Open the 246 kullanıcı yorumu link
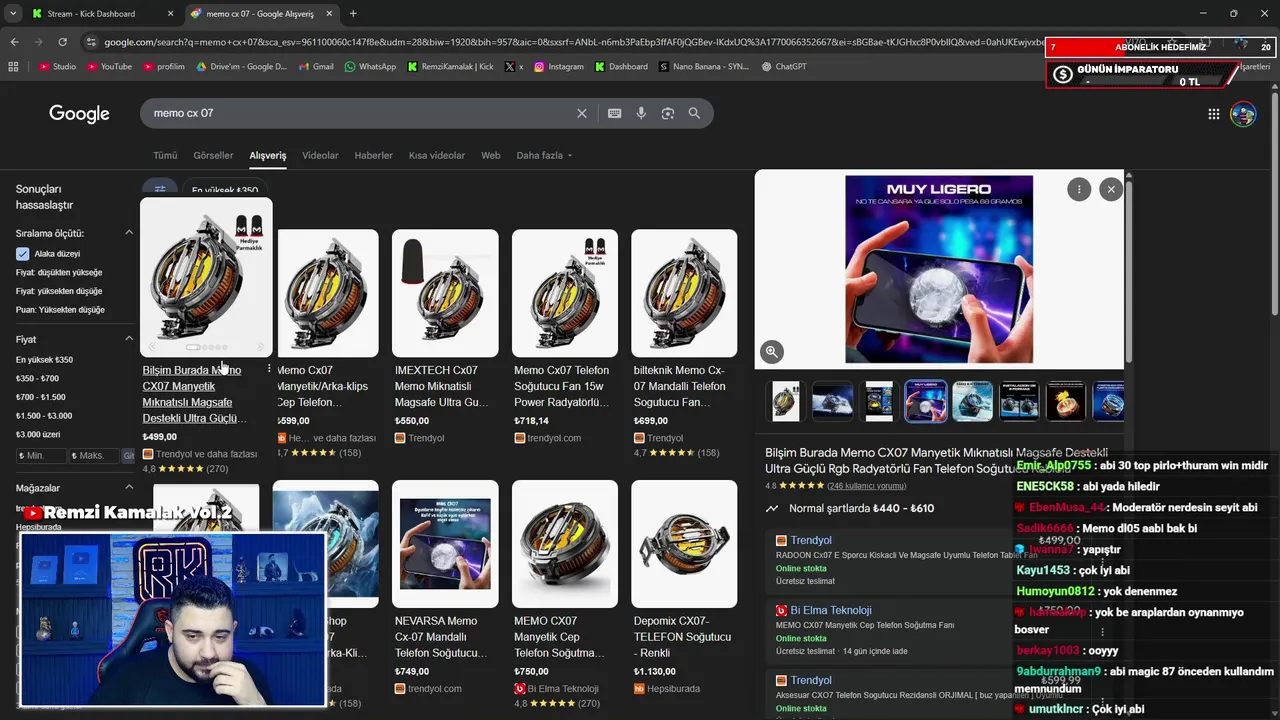The width and height of the screenshot is (1280, 720). coord(867,486)
